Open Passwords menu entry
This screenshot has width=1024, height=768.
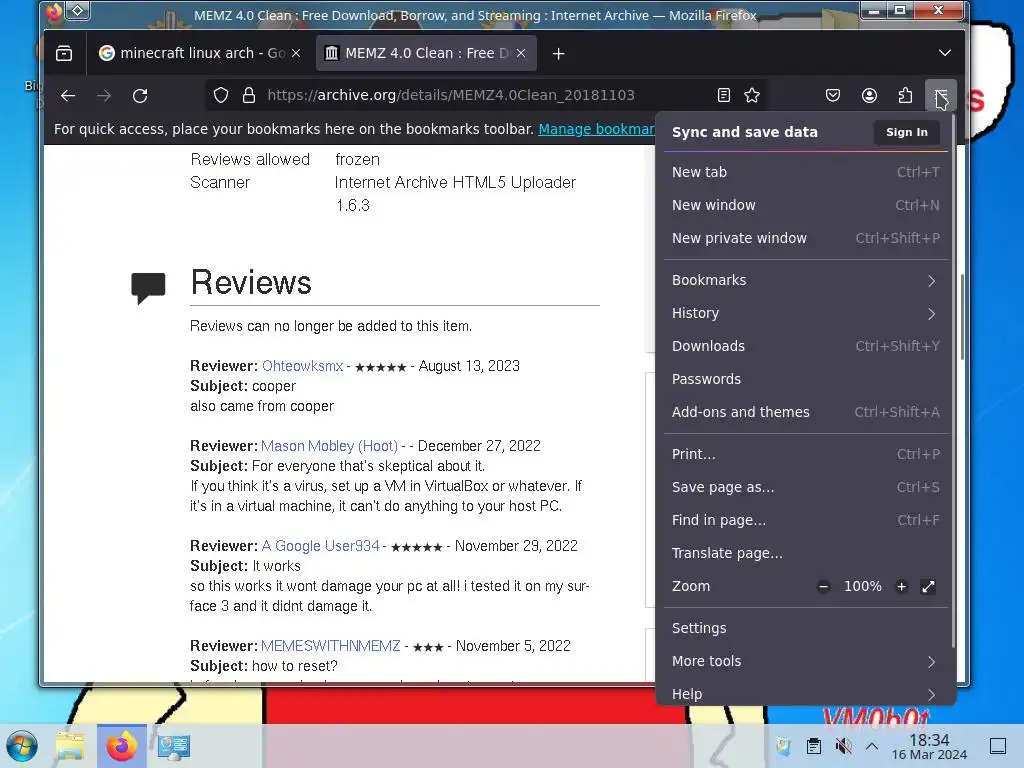click(806, 379)
